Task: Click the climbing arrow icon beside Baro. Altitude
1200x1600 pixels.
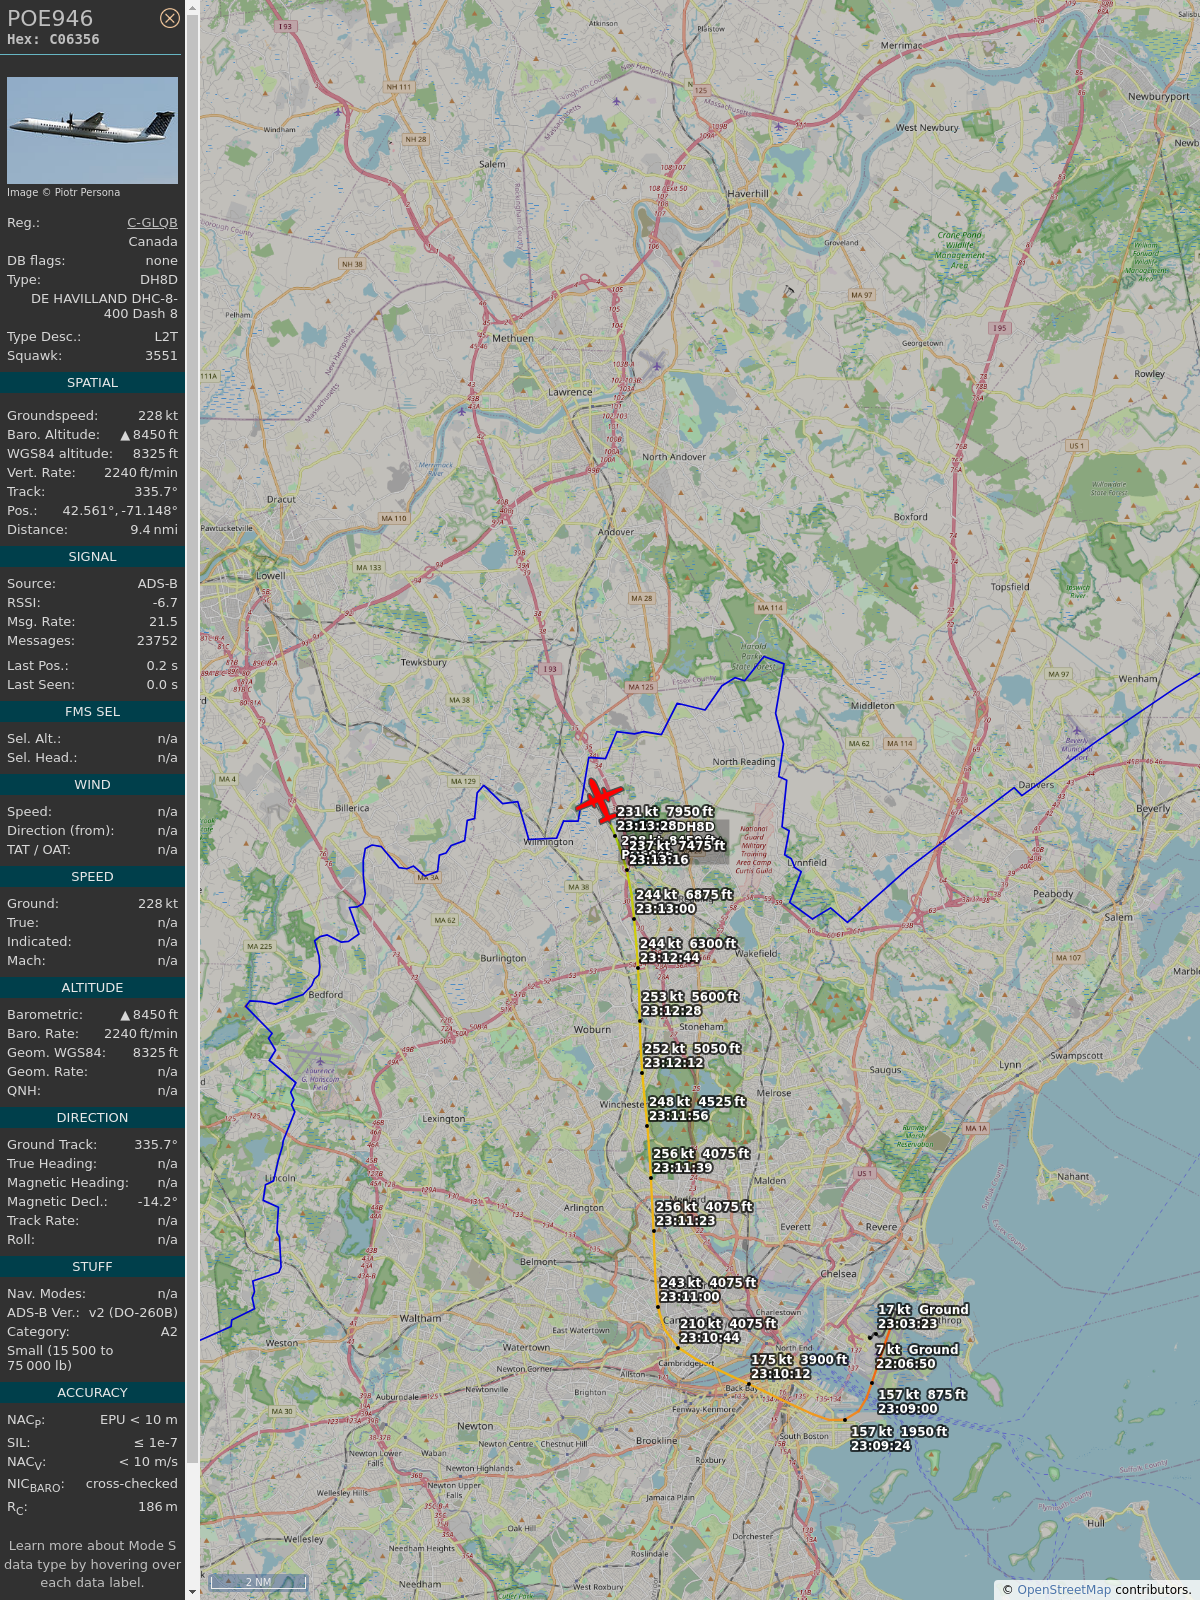Action: pos(125,435)
